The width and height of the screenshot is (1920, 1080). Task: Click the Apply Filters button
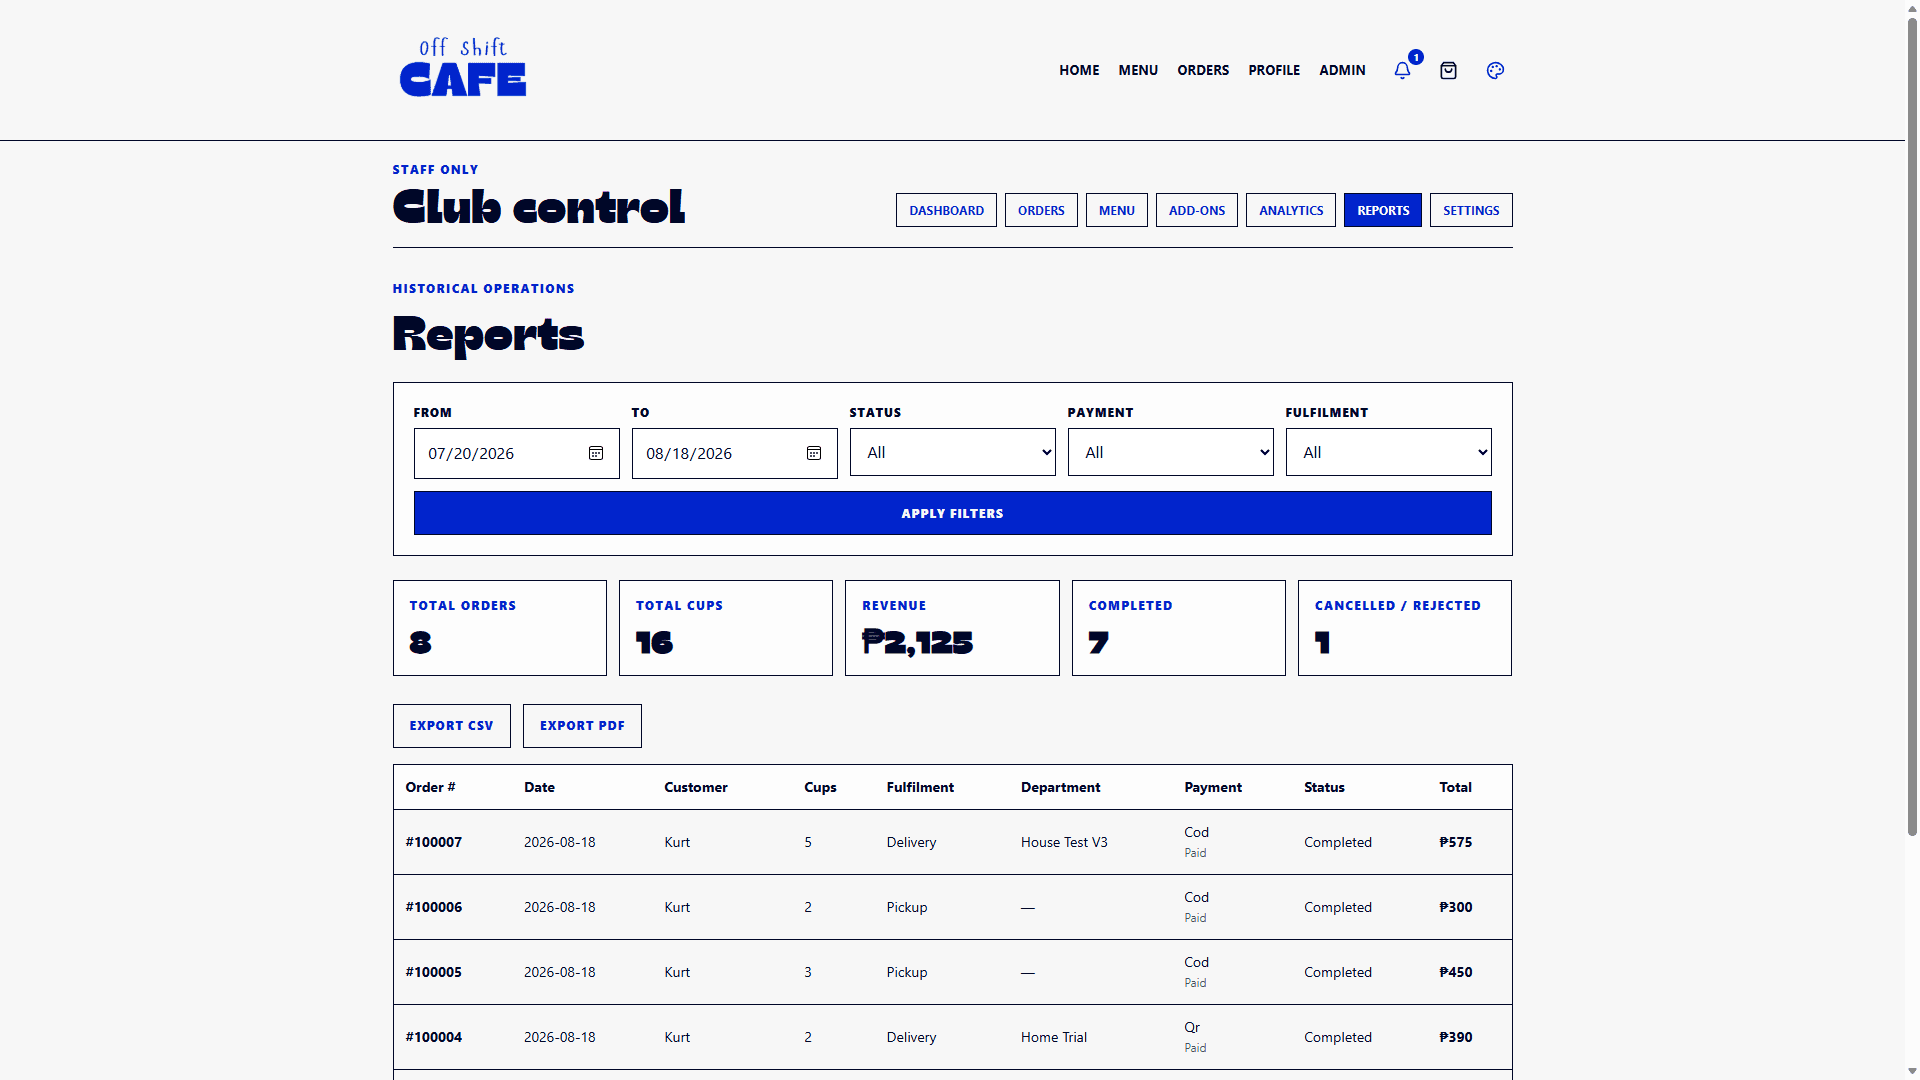click(x=952, y=513)
